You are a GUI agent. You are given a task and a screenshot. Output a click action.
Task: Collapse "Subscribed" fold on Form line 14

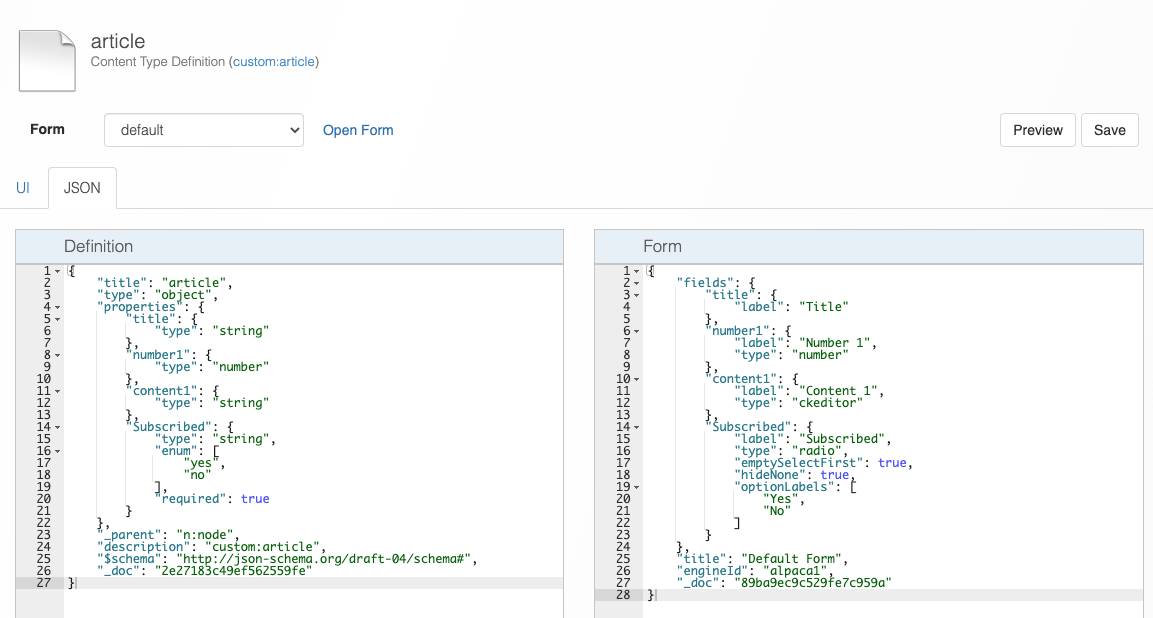pos(637,427)
